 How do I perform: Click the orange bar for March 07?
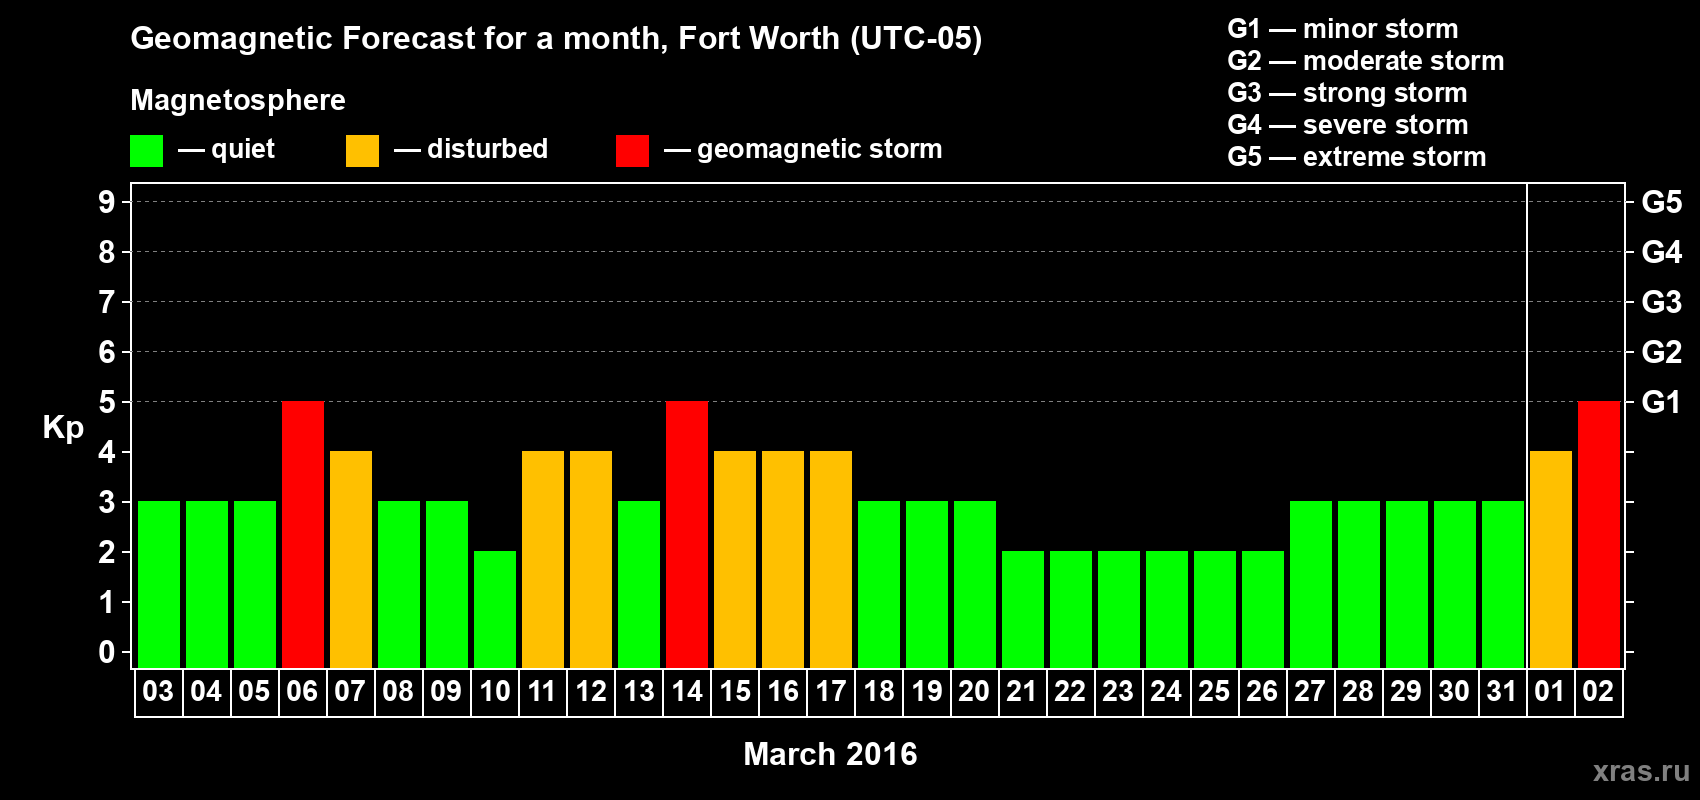coord(351,559)
